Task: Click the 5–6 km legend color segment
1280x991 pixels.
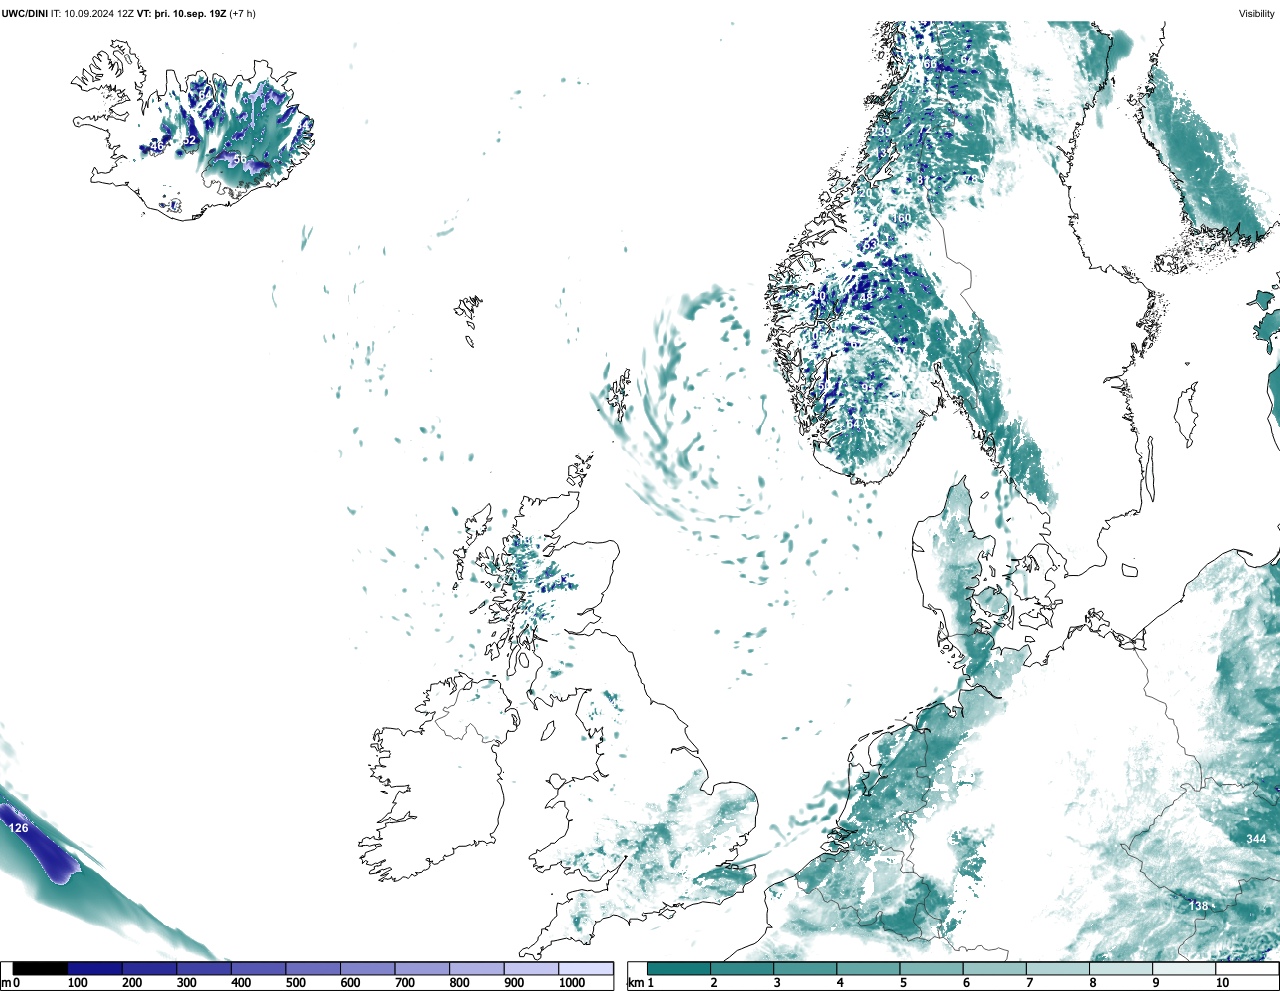Action: [x=932, y=969]
